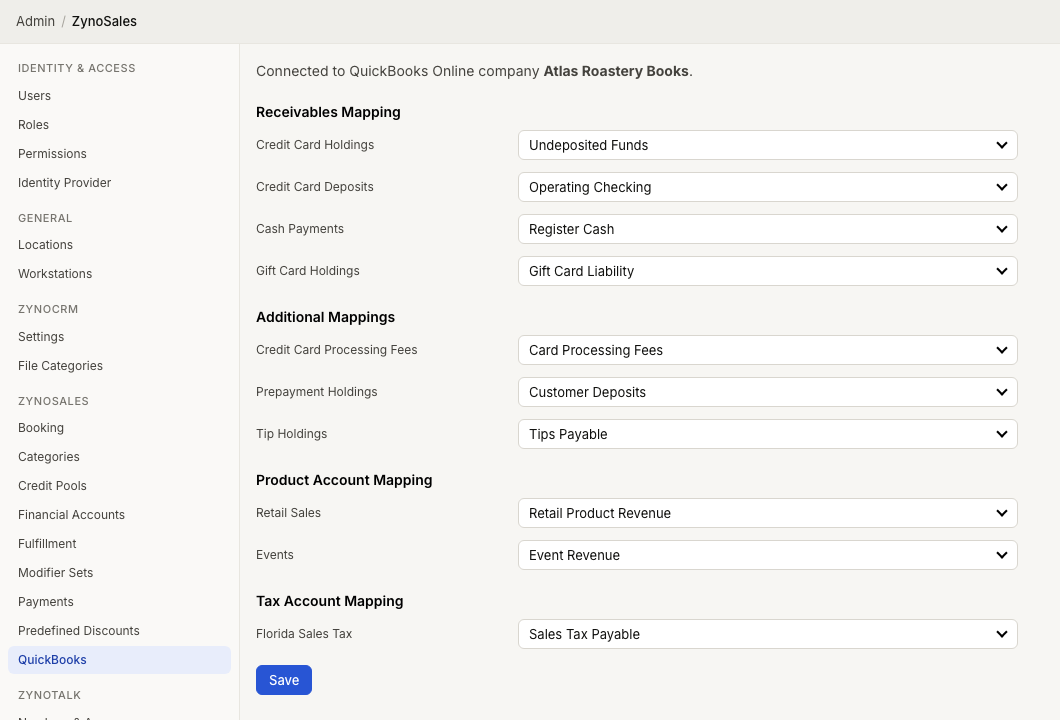Open Payments in the sidebar
This screenshot has height=720, width=1060.
(45, 603)
